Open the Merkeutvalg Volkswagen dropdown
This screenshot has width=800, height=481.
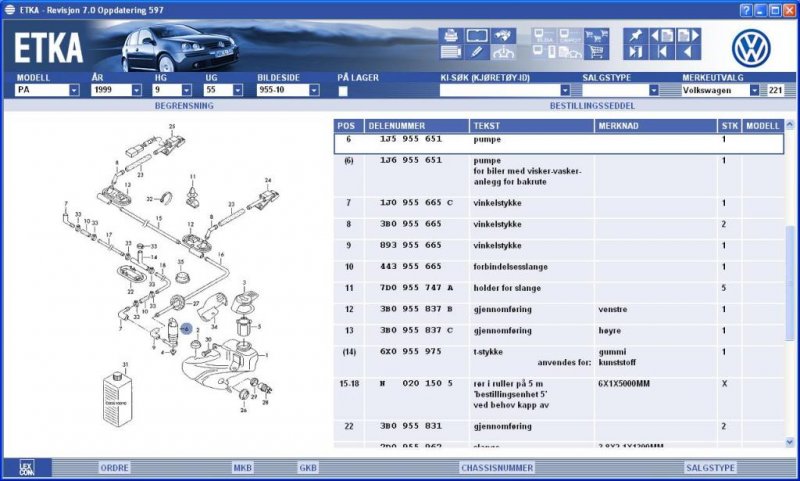coord(755,90)
